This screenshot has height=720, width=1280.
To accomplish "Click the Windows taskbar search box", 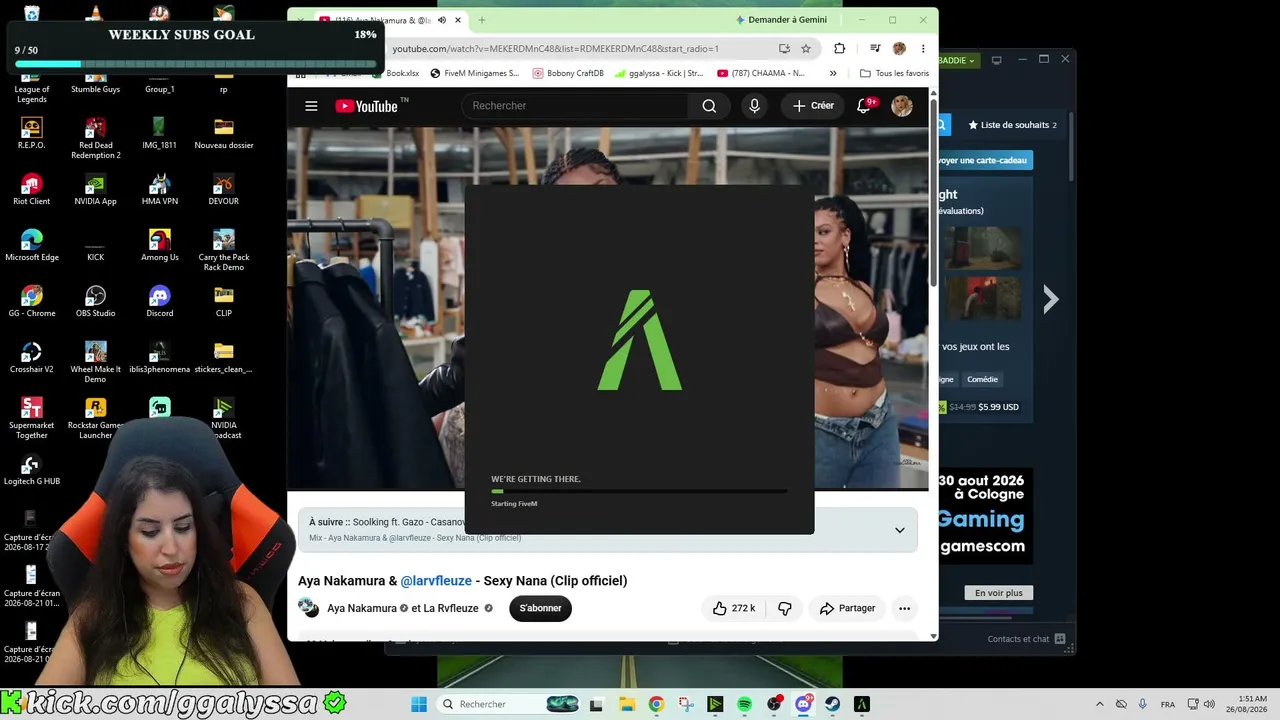I will pyautogui.click(x=510, y=705).
